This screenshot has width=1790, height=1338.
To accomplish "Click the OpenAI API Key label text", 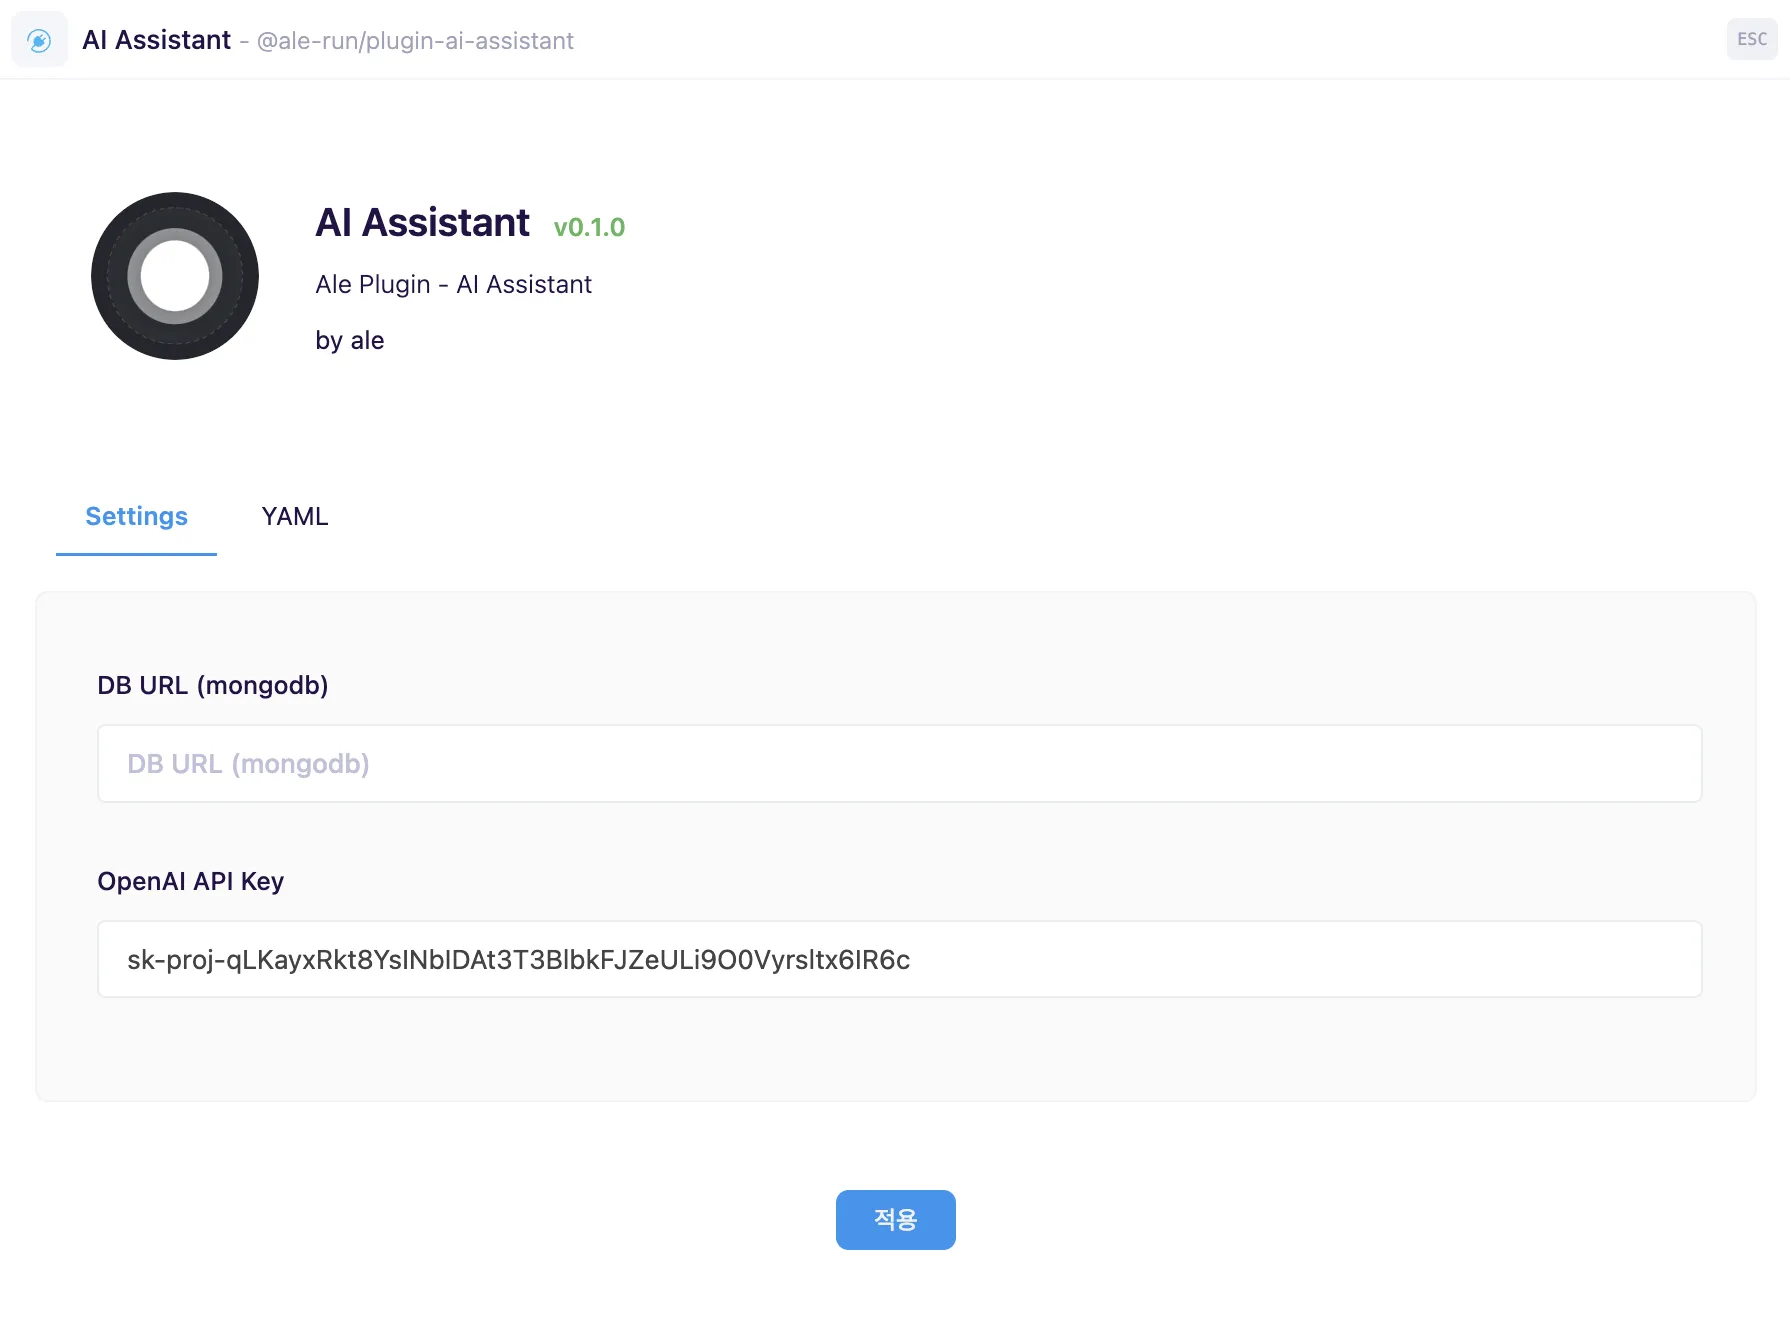I will coord(190,881).
